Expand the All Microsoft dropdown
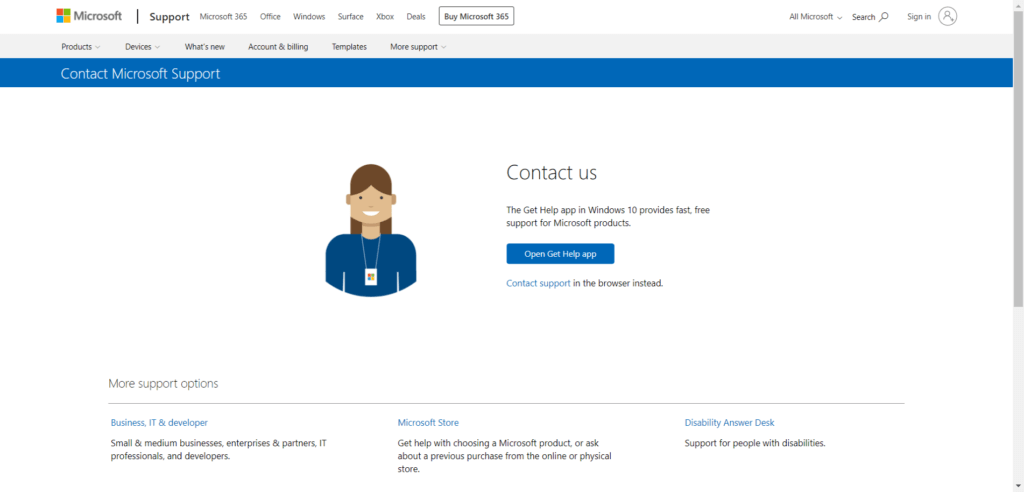The height and width of the screenshot is (492, 1024). [815, 17]
